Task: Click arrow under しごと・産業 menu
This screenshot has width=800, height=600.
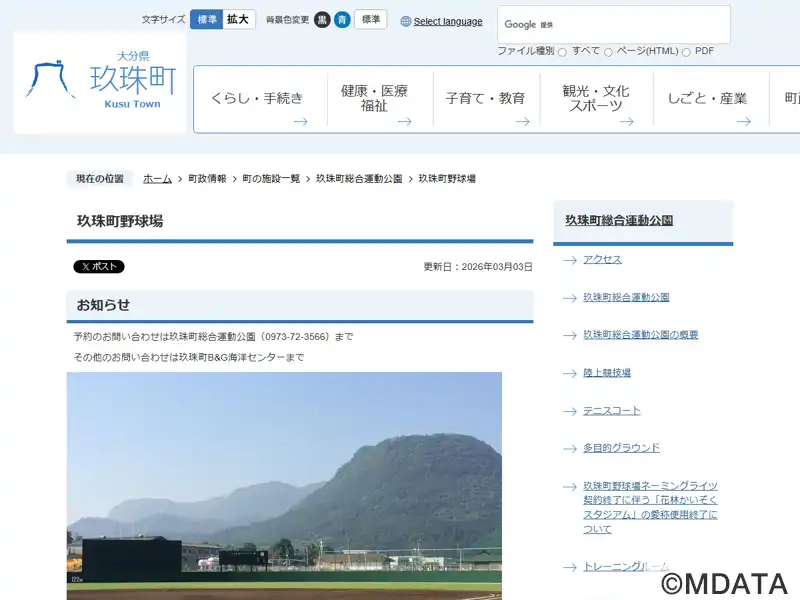Action: pyautogui.click(x=744, y=121)
